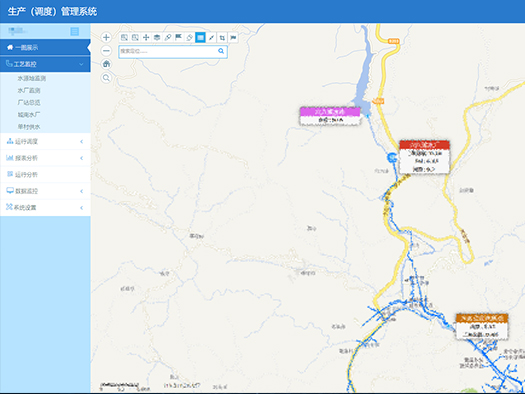
Task: Reset map with the home icon
Action: tap(106, 64)
